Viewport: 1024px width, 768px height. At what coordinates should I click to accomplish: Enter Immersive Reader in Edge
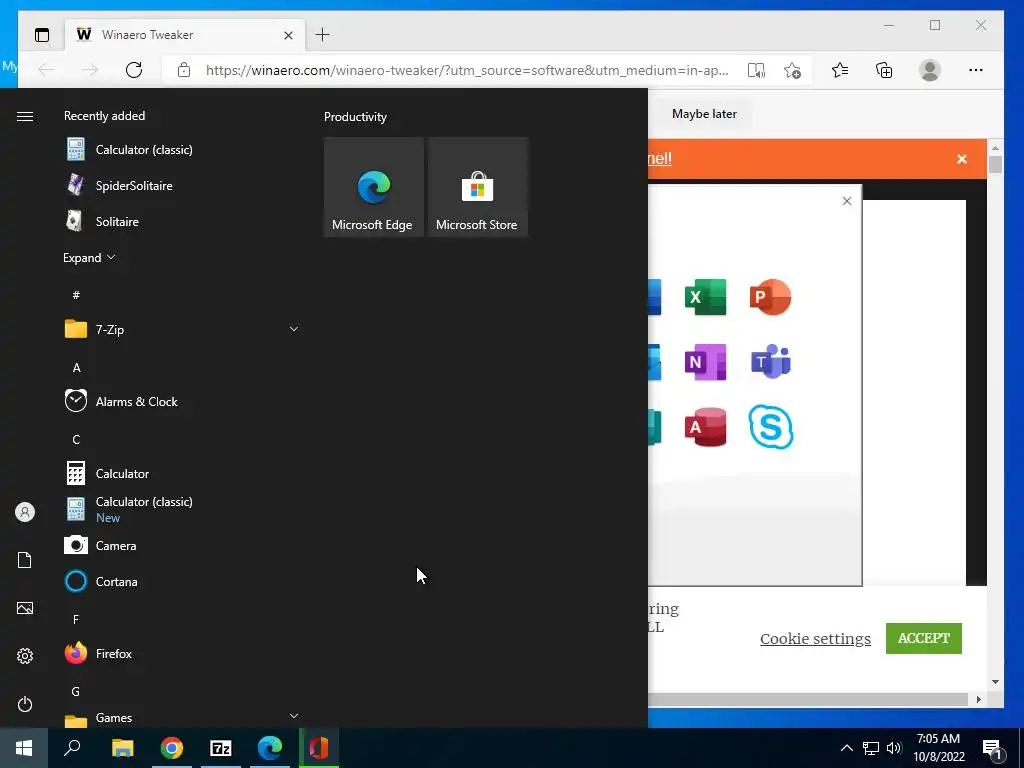coord(756,70)
